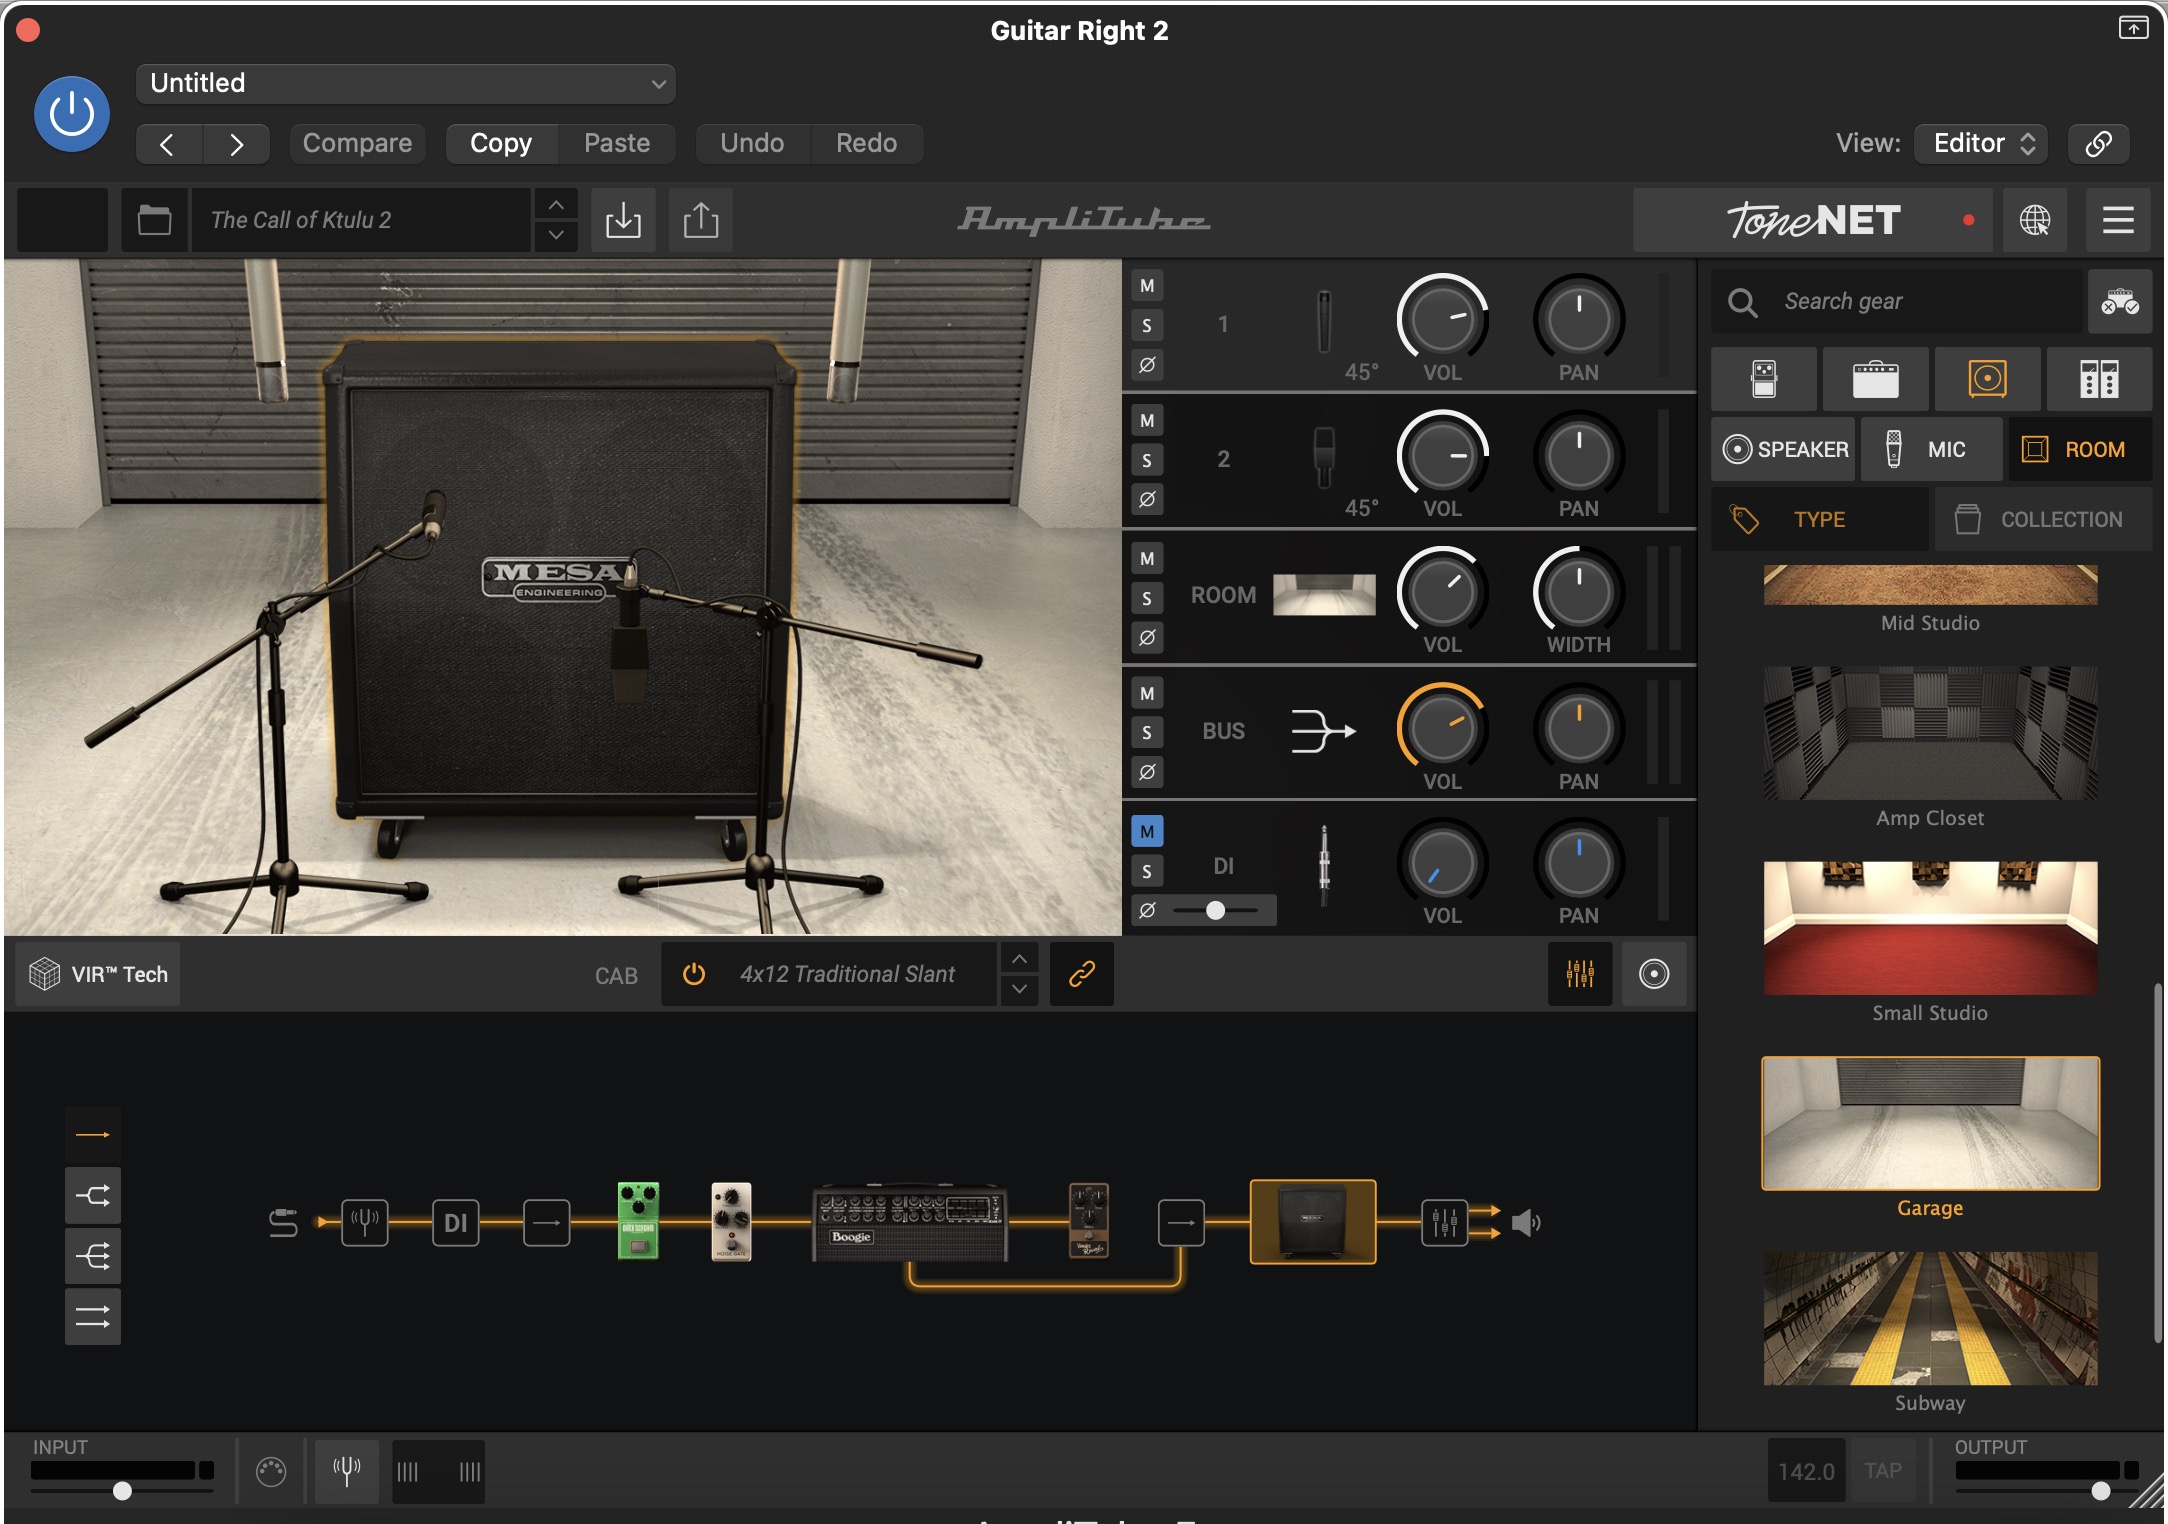This screenshot has width=2168, height=1524.
Task: Select the cabinet gear category icon
Action: coord(1987,379)
